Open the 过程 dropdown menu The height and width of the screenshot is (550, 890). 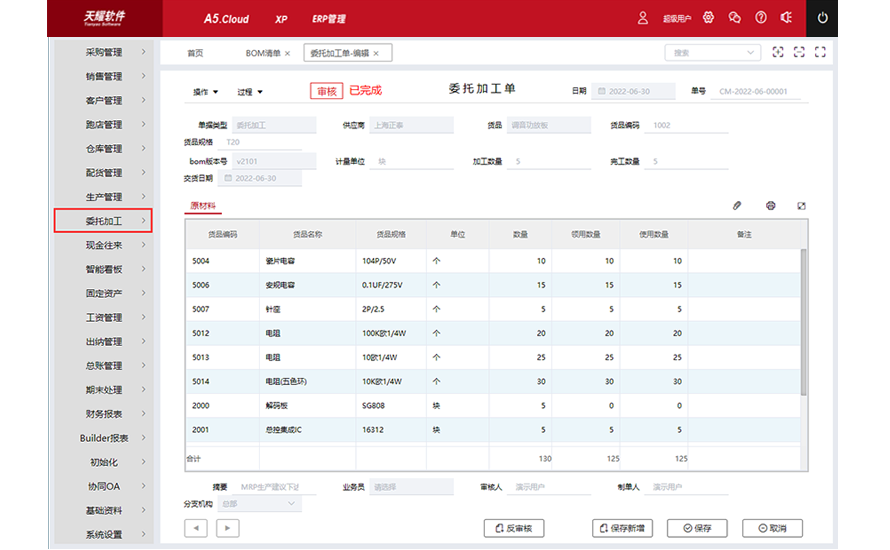250,92
